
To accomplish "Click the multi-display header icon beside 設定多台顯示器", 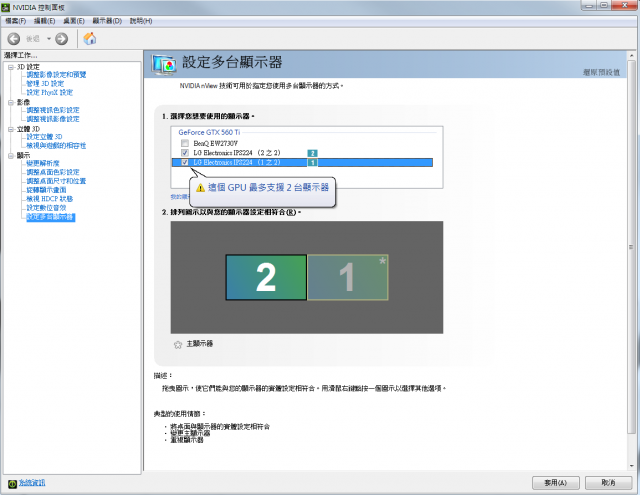I will point(164,64).
